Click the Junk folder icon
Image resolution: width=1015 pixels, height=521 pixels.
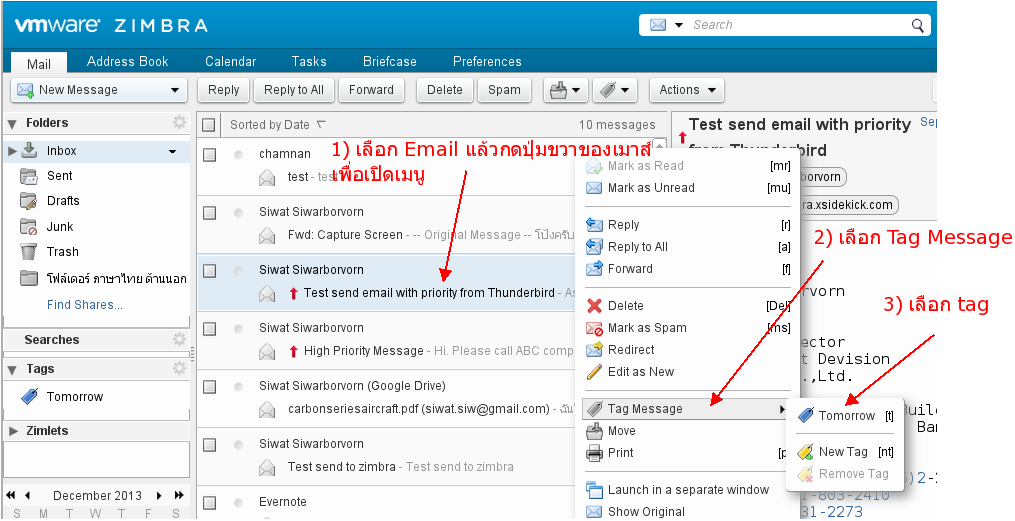pos(28,227)
